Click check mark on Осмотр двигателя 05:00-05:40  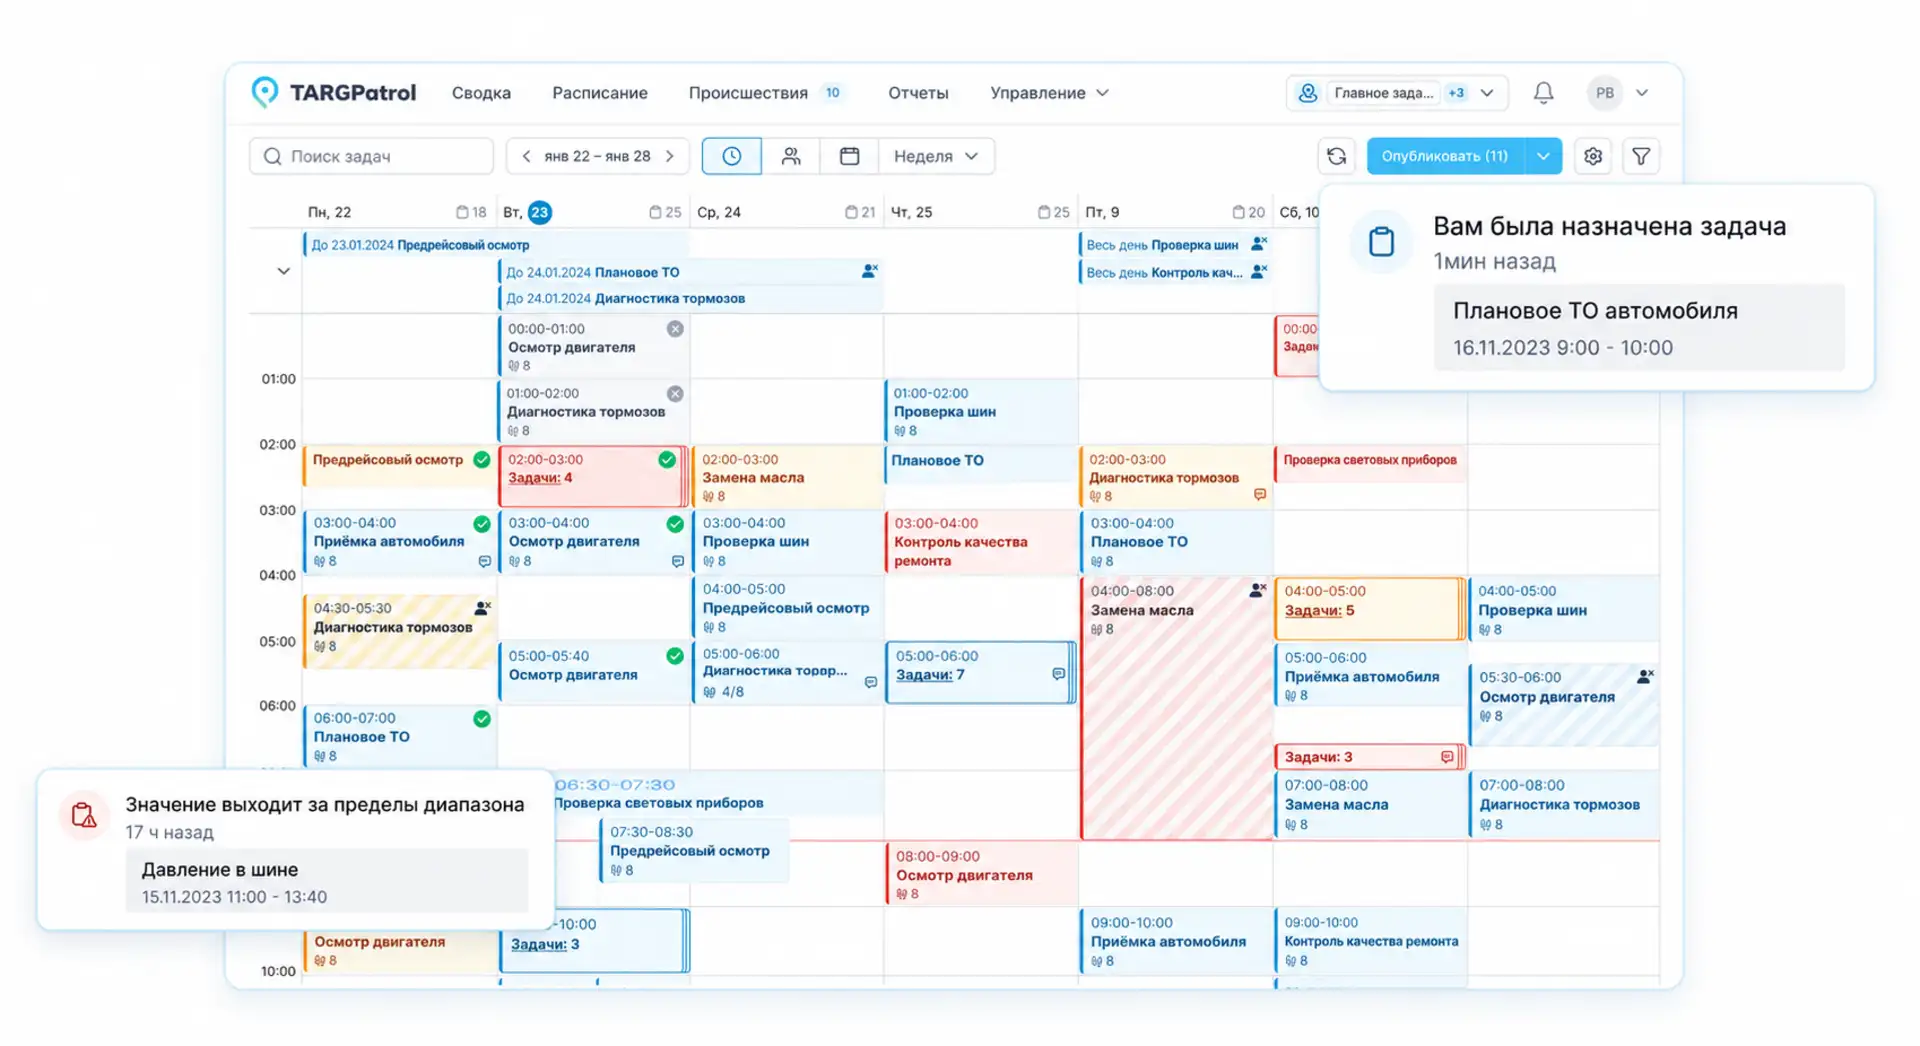(675, 656)
